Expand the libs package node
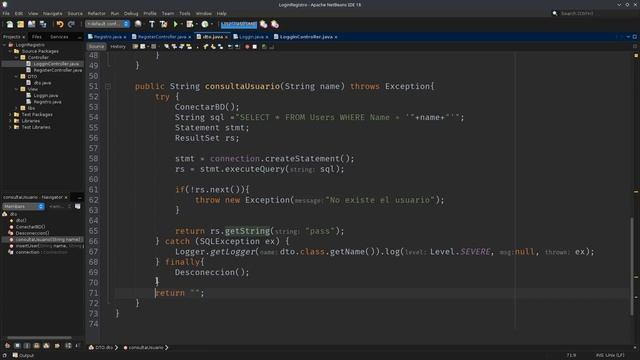Image resolution: width=640 pixels, height=360 pixels. (x=16, y=108)
